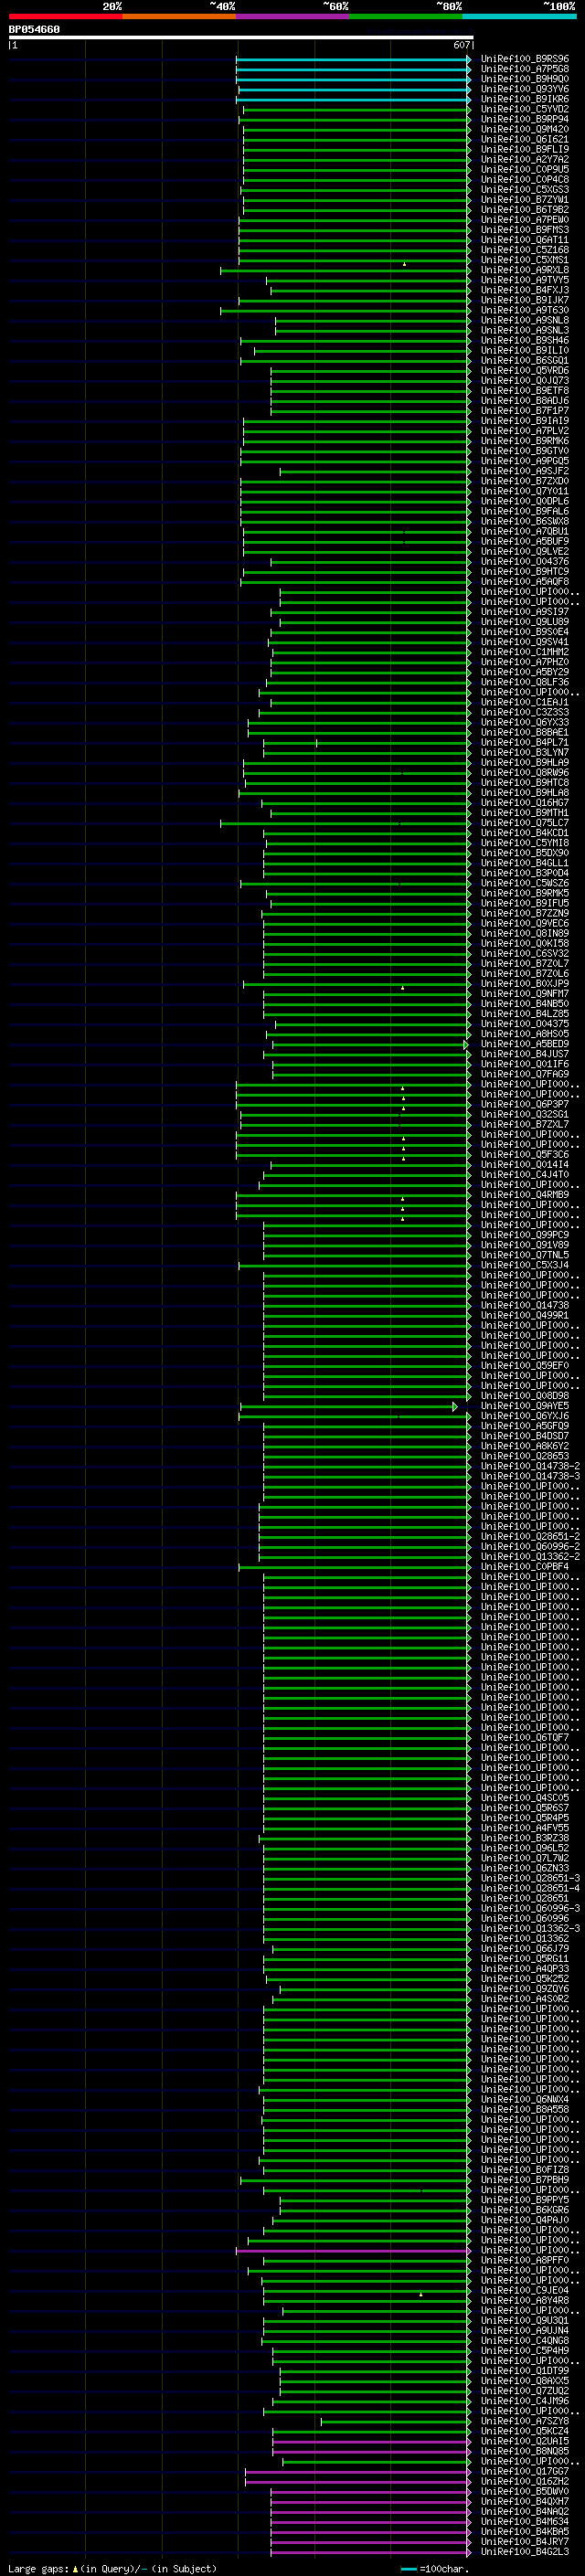The image size is (585, 2576).
Task: Select hit label UniRef100_C3Z3S3
Action: [524, 712]
